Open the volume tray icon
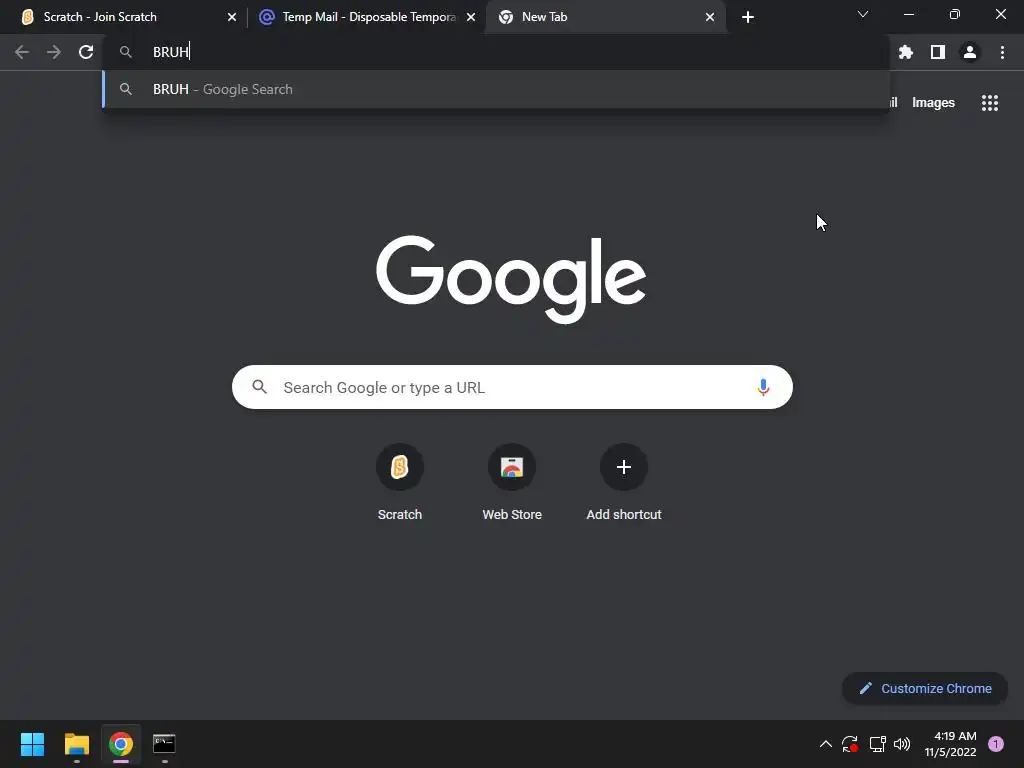Image resolution: width=1024 pixels, height=768 pixels. [902, 744]
